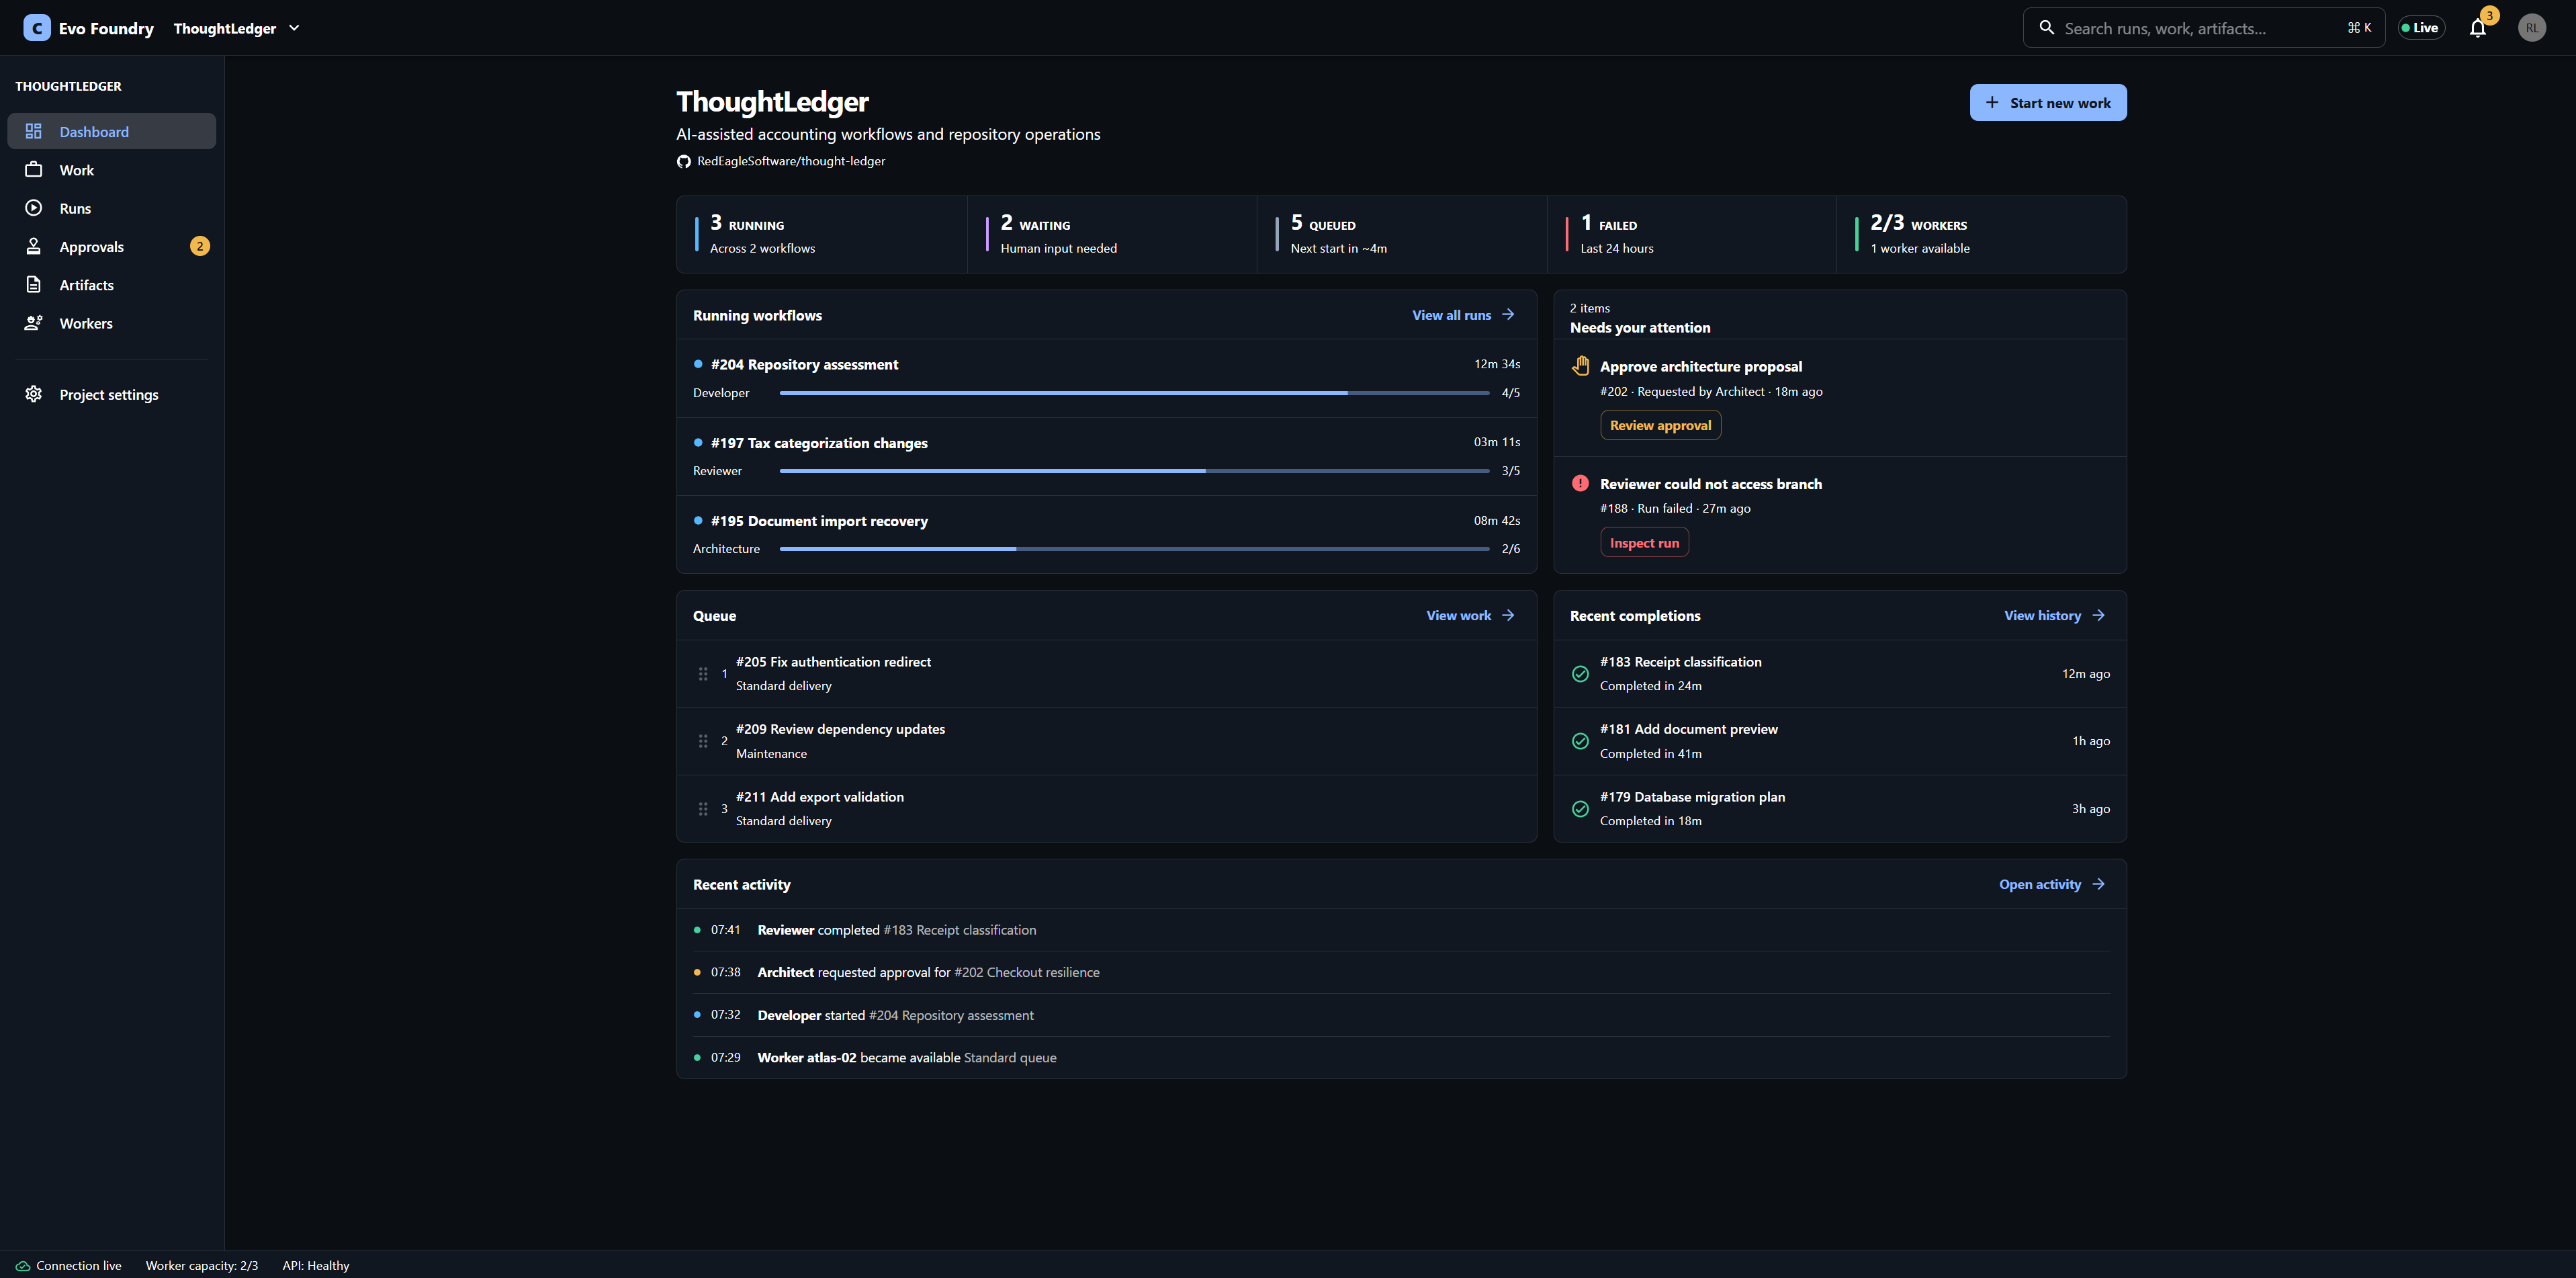Click 'Worker atlas-02 became available' activity row

click(x=1401, y=1058)
